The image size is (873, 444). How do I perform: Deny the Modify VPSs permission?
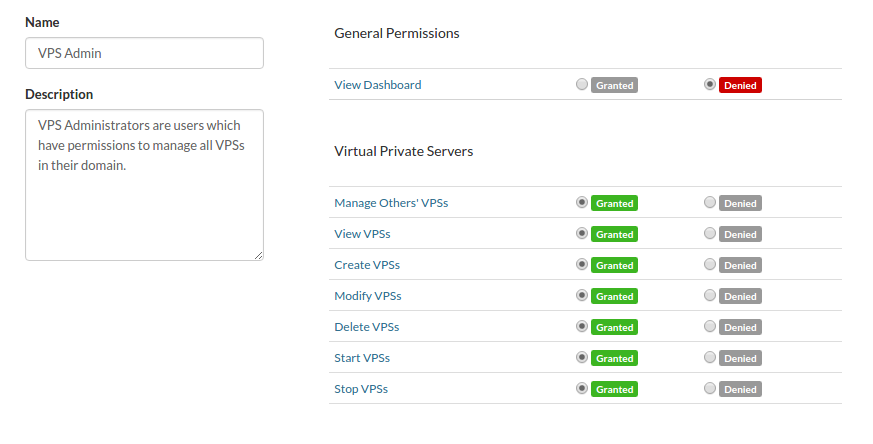tap(710, 296)
